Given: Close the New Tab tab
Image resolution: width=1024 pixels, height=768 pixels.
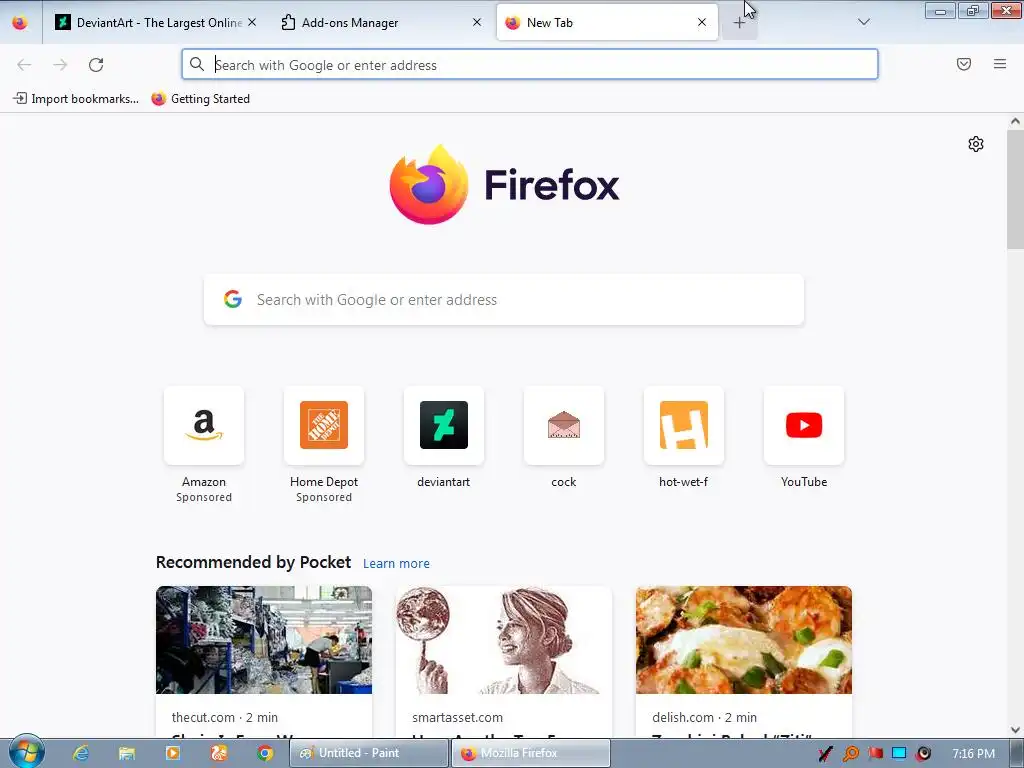Looking at the screenshot, I should pos(701,22).
